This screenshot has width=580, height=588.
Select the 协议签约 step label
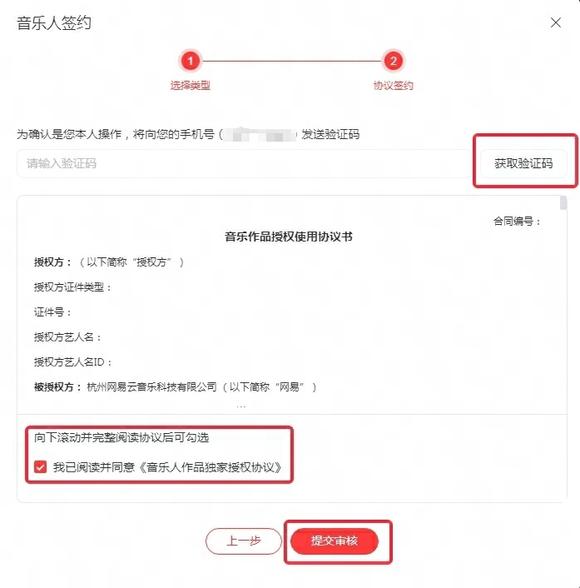point(393,86)
